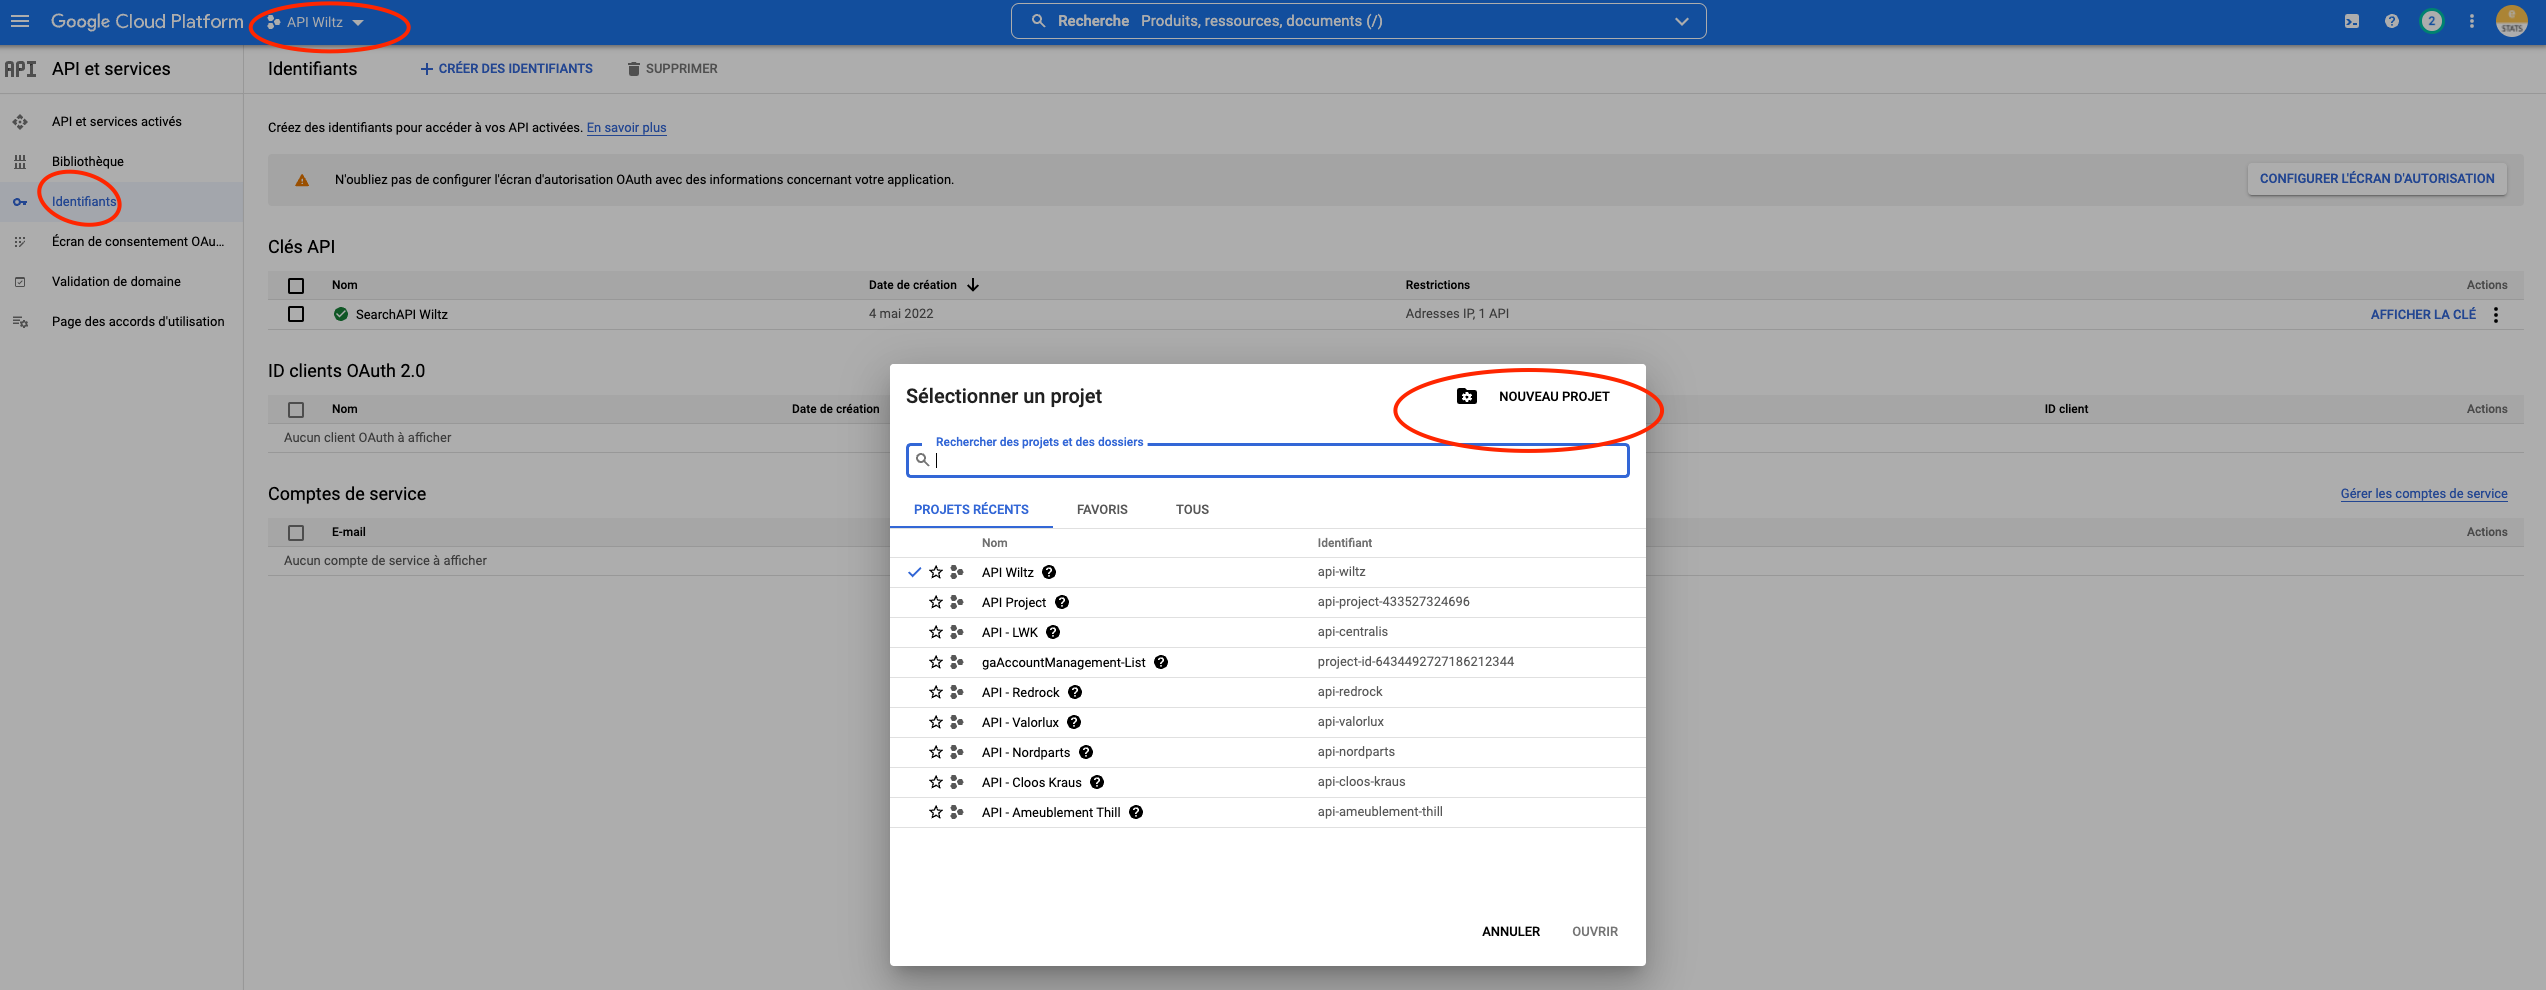Select the api-valorlux identifier row

[1268, 722]
